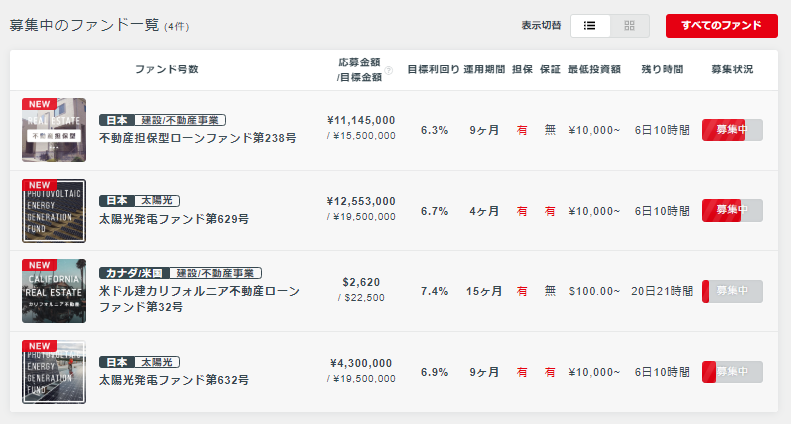Open 不動産担保型ローンファンド第238号 thumbnail

click(x=54, y=130)
